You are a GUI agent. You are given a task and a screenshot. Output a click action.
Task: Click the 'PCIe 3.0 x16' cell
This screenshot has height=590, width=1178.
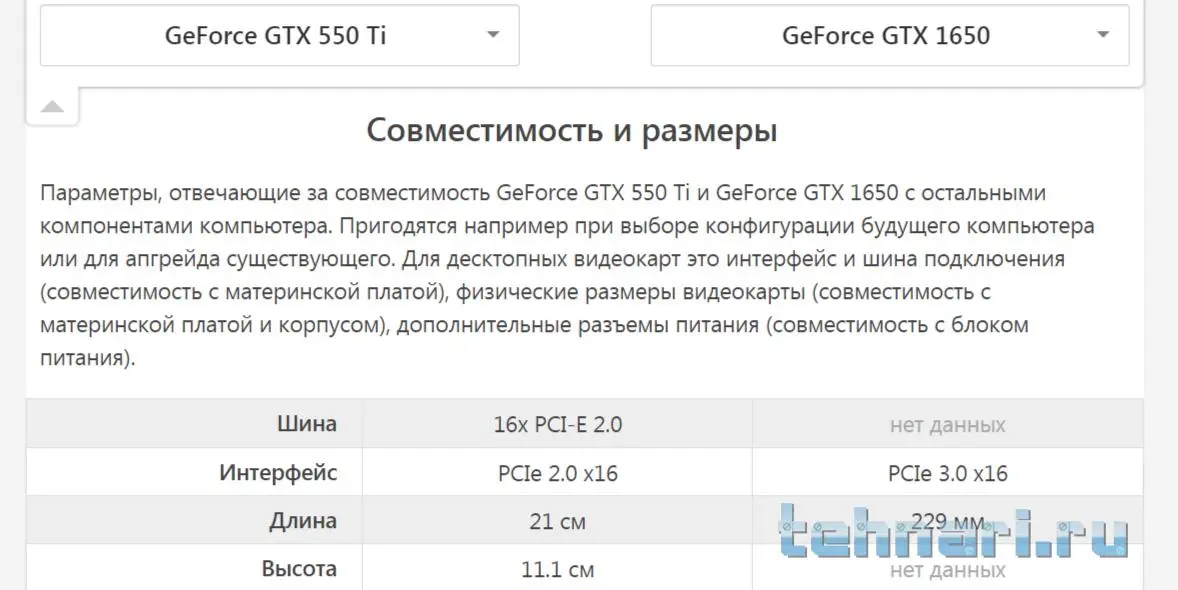[947, 473]
